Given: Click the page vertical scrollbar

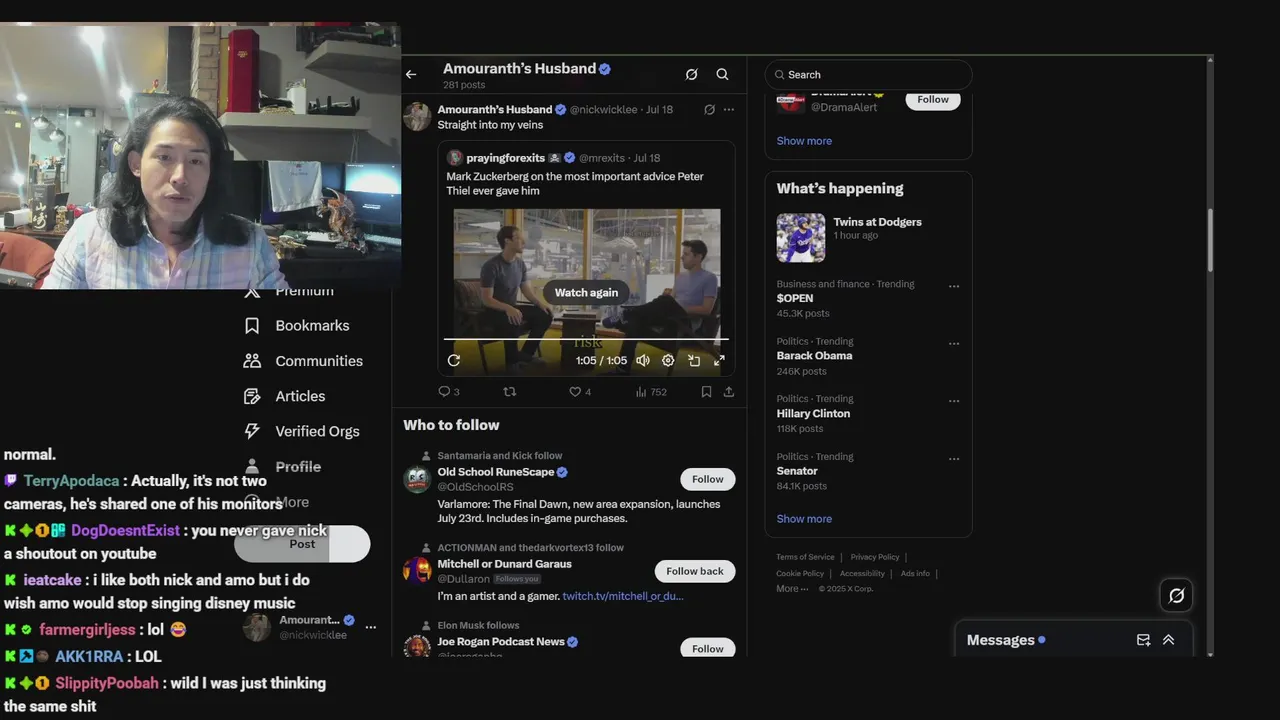Looking at the screenshot, I should coord(1210,240).
